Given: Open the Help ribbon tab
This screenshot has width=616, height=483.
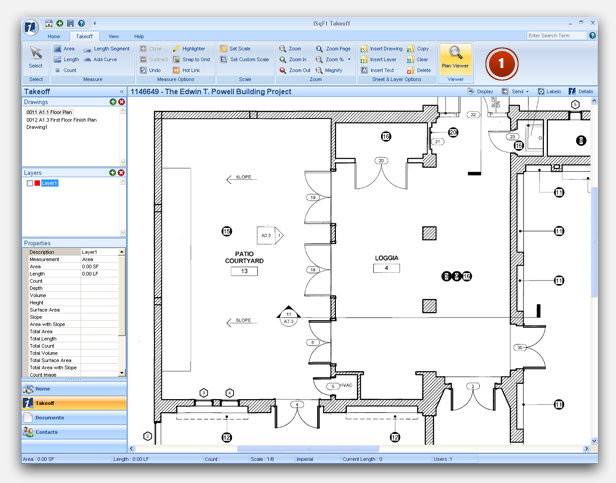Looking at the screenshot, I should tap(139, 36).
